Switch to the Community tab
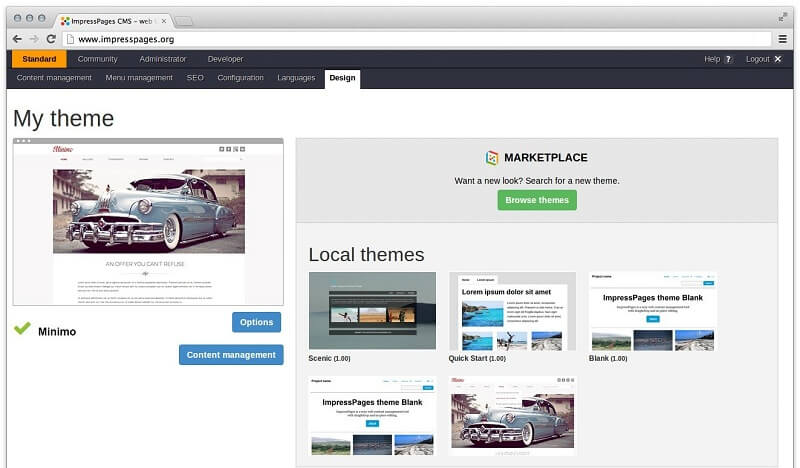This screenshot has width=800, height=468. coord(97,59)
